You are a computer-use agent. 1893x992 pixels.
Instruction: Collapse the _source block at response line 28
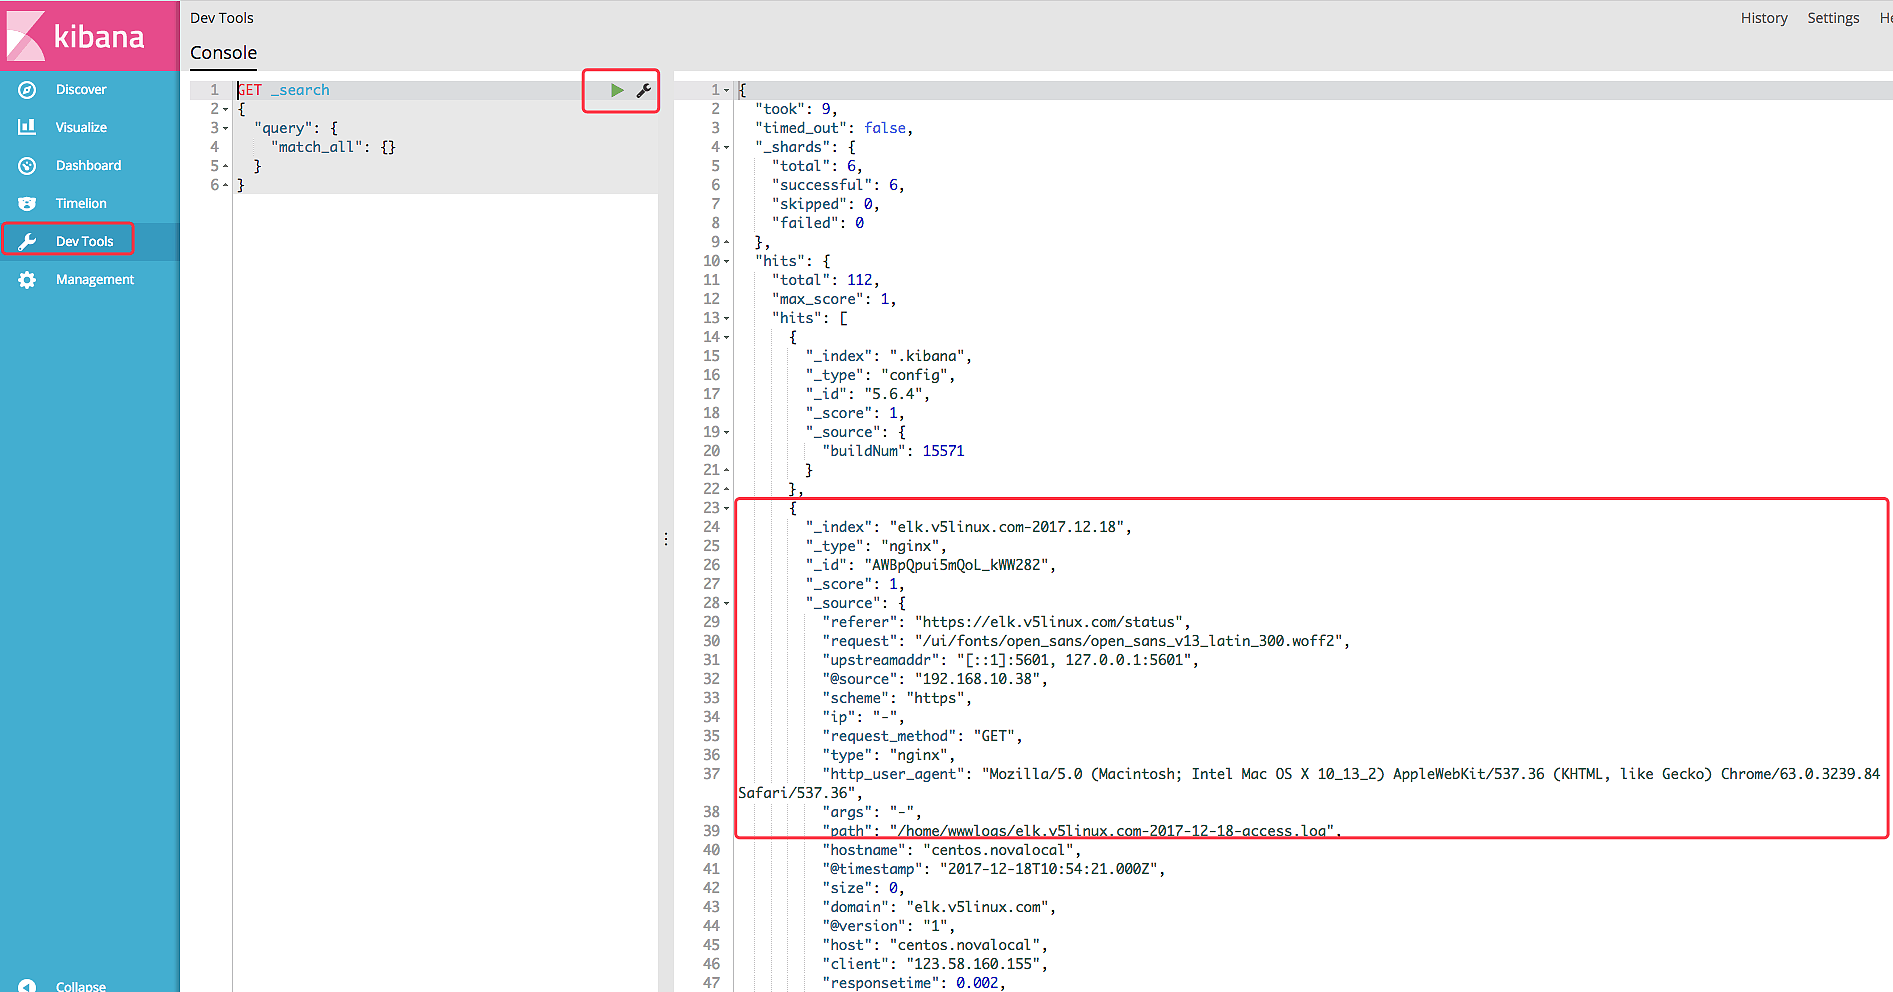pyautogui.click(x=727, y=604)
